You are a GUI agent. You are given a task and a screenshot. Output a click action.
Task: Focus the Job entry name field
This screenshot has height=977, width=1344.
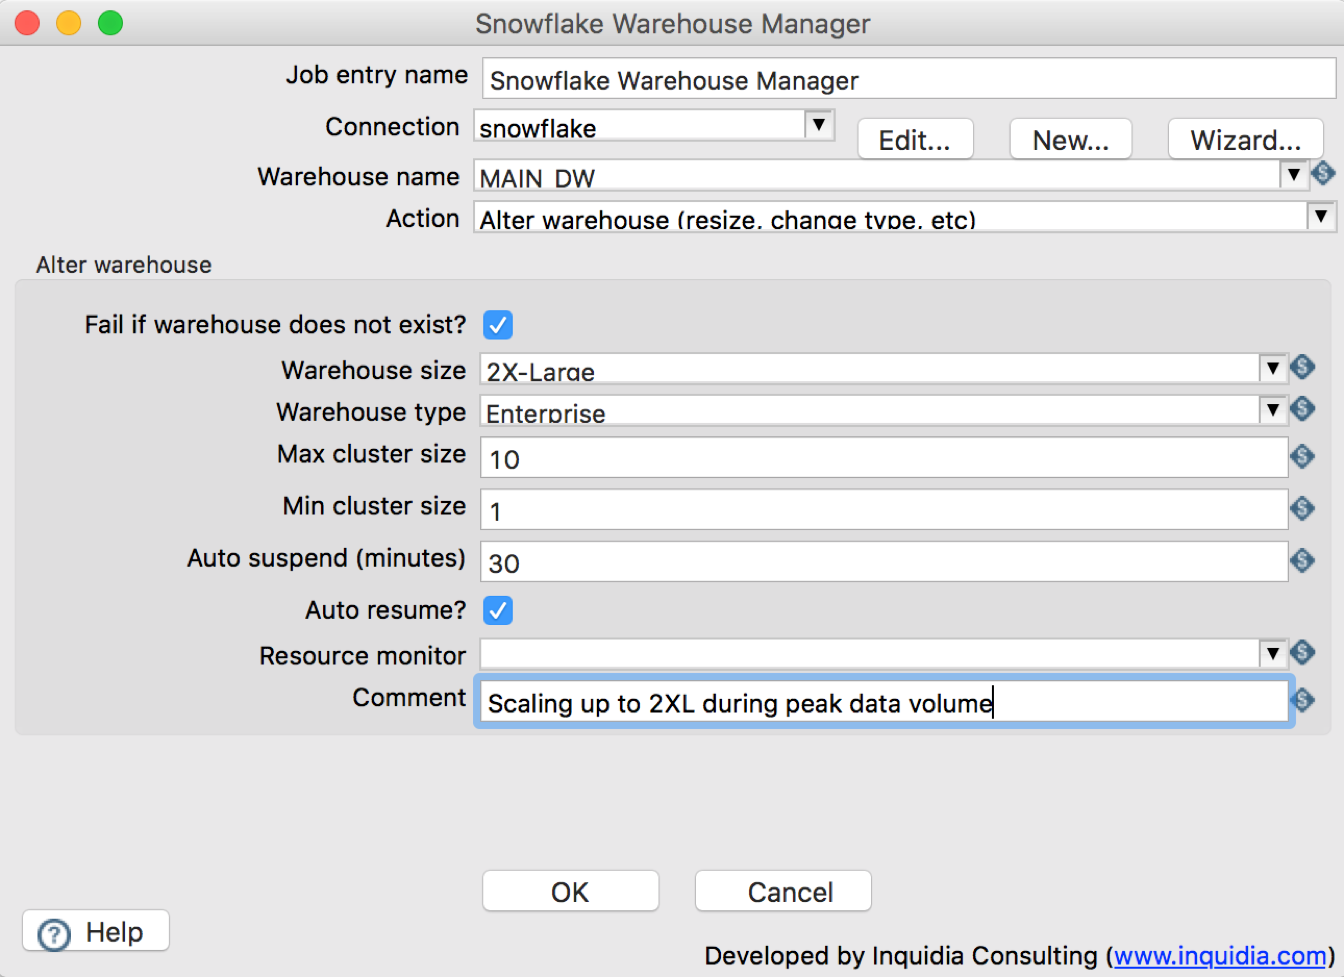909,79
